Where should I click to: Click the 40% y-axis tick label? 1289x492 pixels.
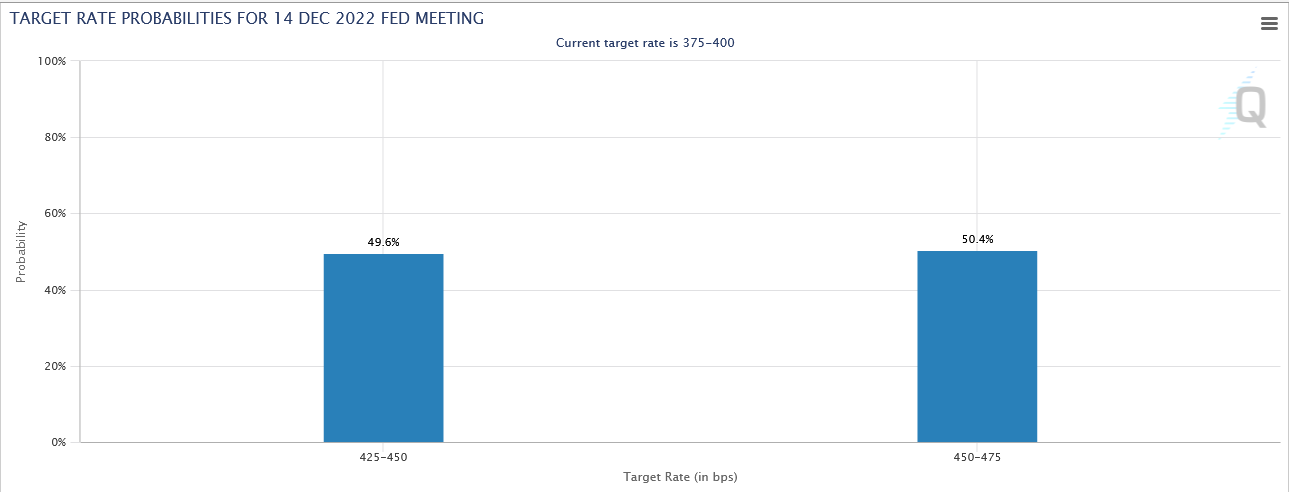pos(53,290)
